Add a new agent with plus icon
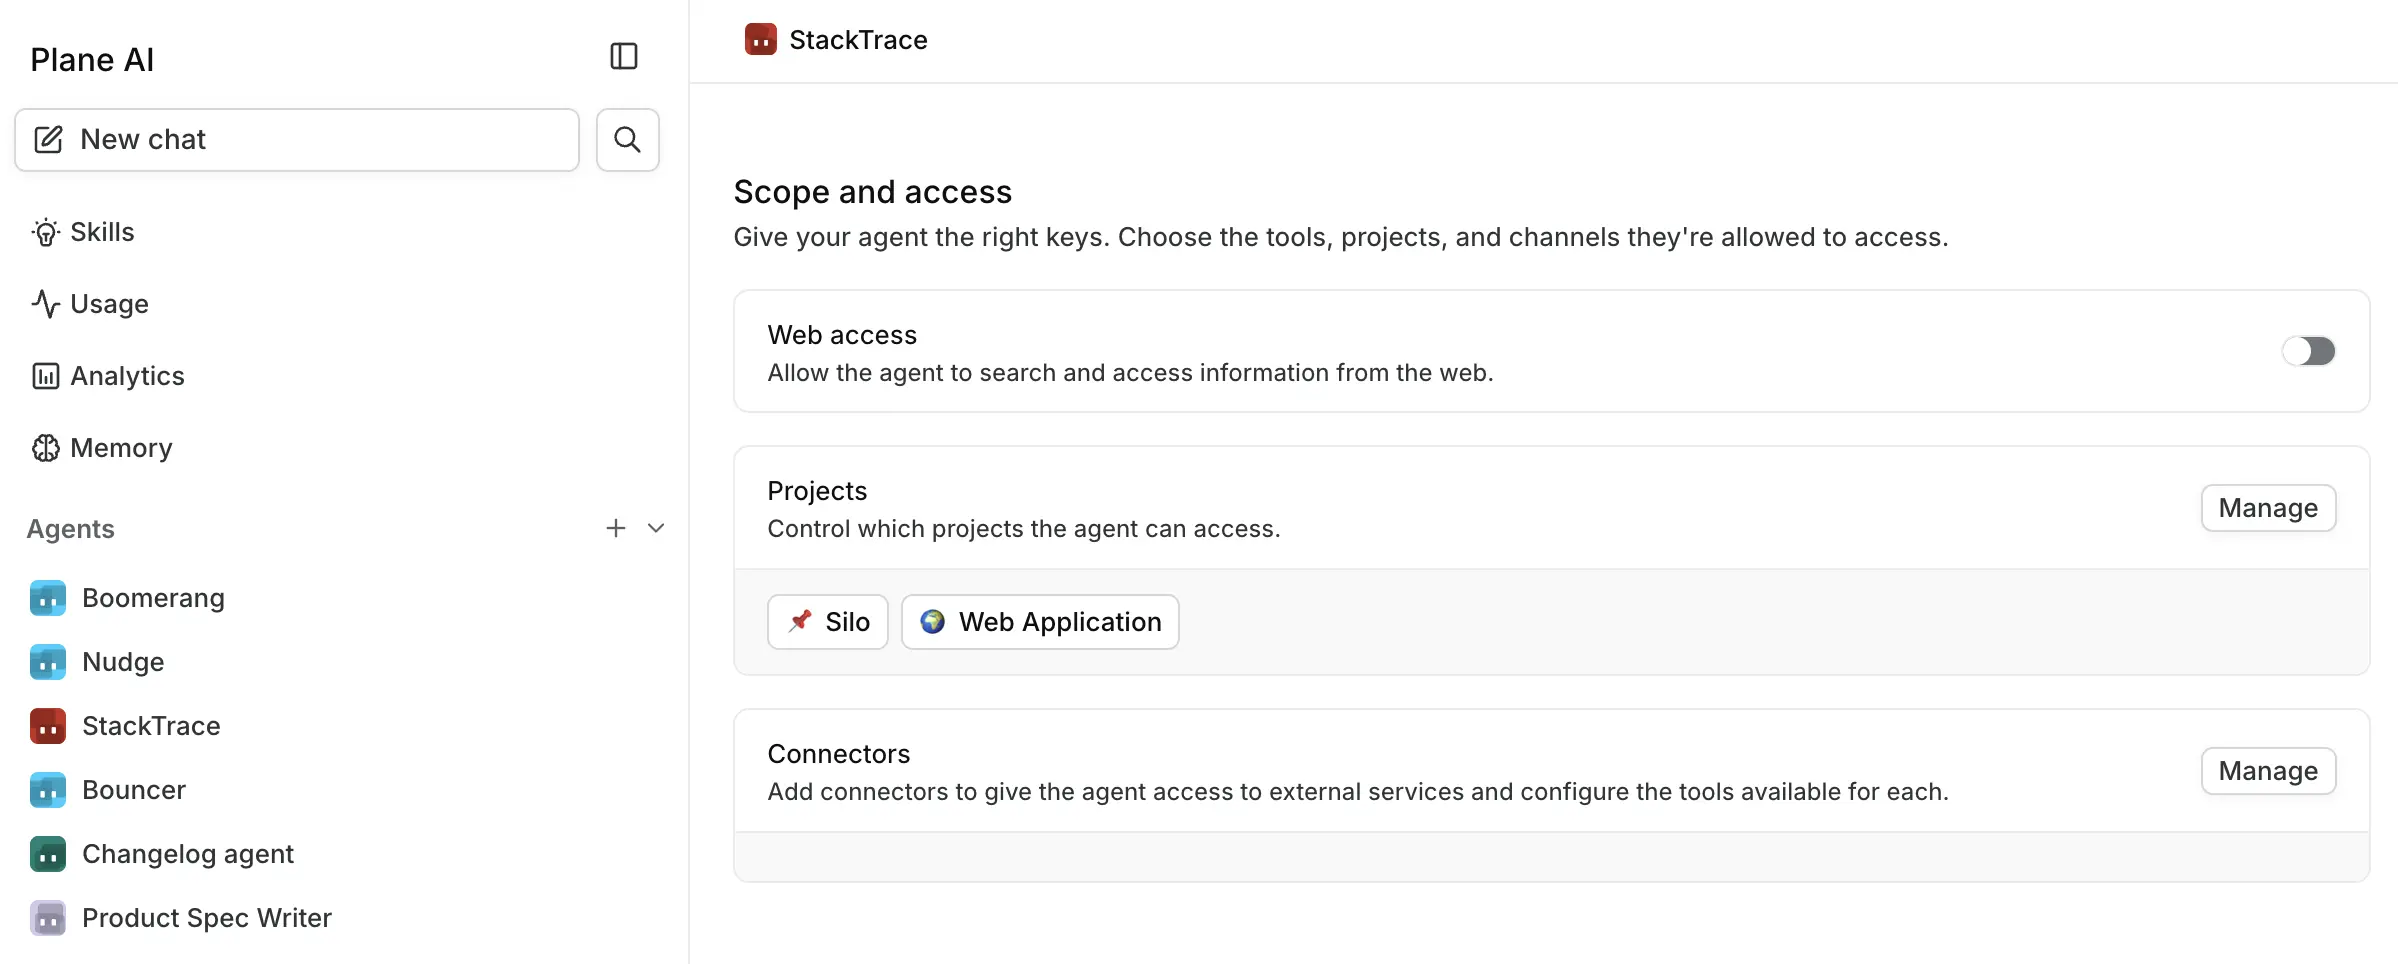2398x964 pixels. click(616, 528)
